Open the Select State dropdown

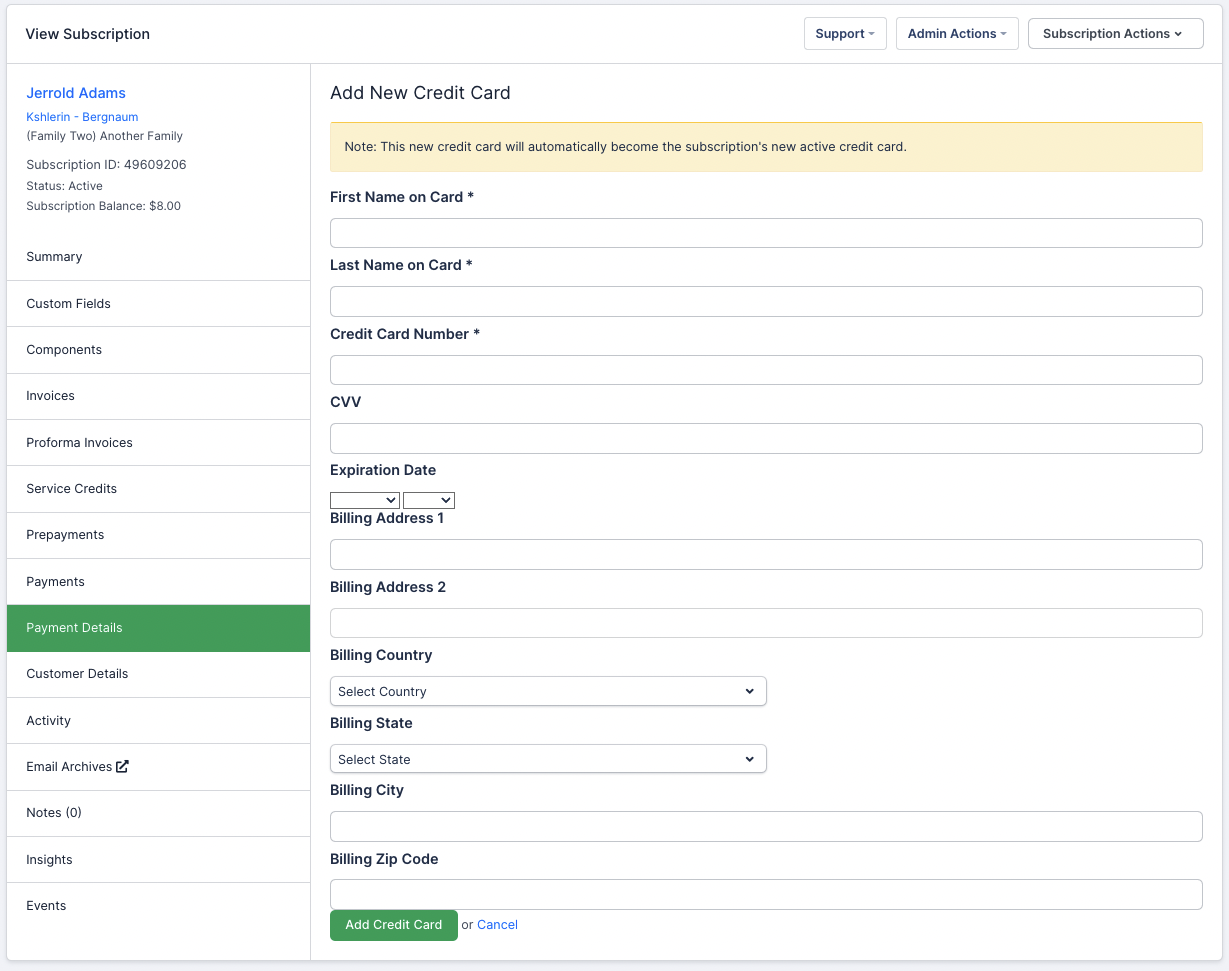548,759
